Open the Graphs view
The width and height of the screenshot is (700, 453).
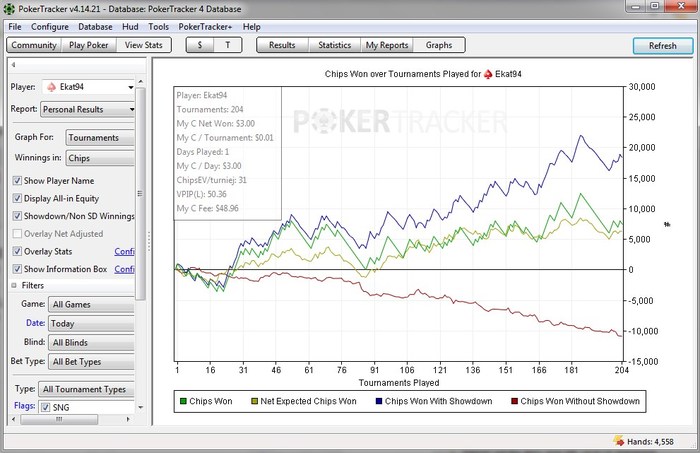pyautogui.click(x=439, y=45)
